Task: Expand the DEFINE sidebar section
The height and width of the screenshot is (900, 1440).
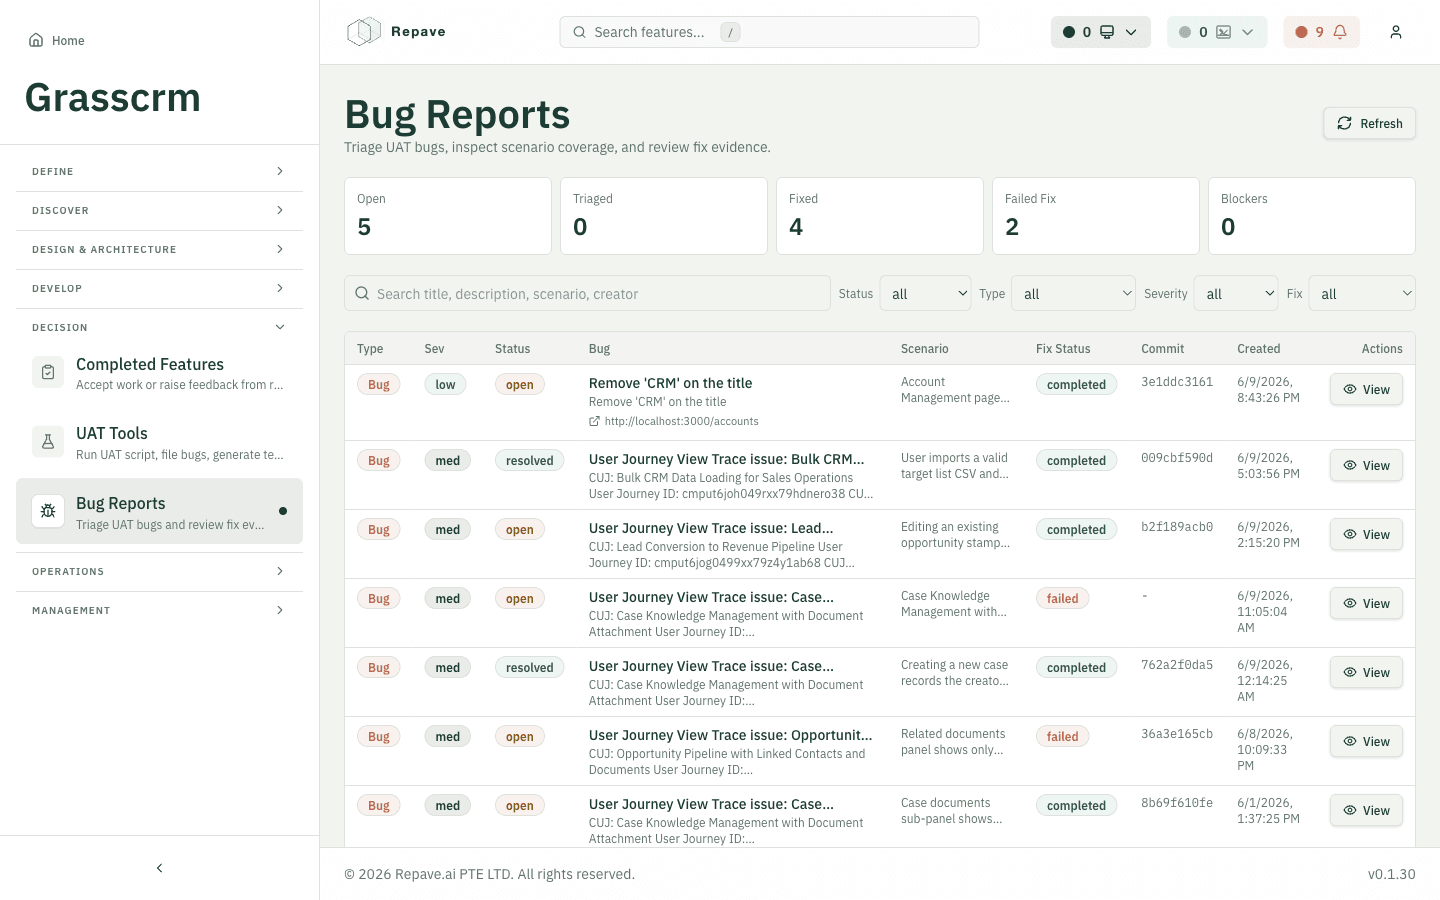Action: (159, 172)
